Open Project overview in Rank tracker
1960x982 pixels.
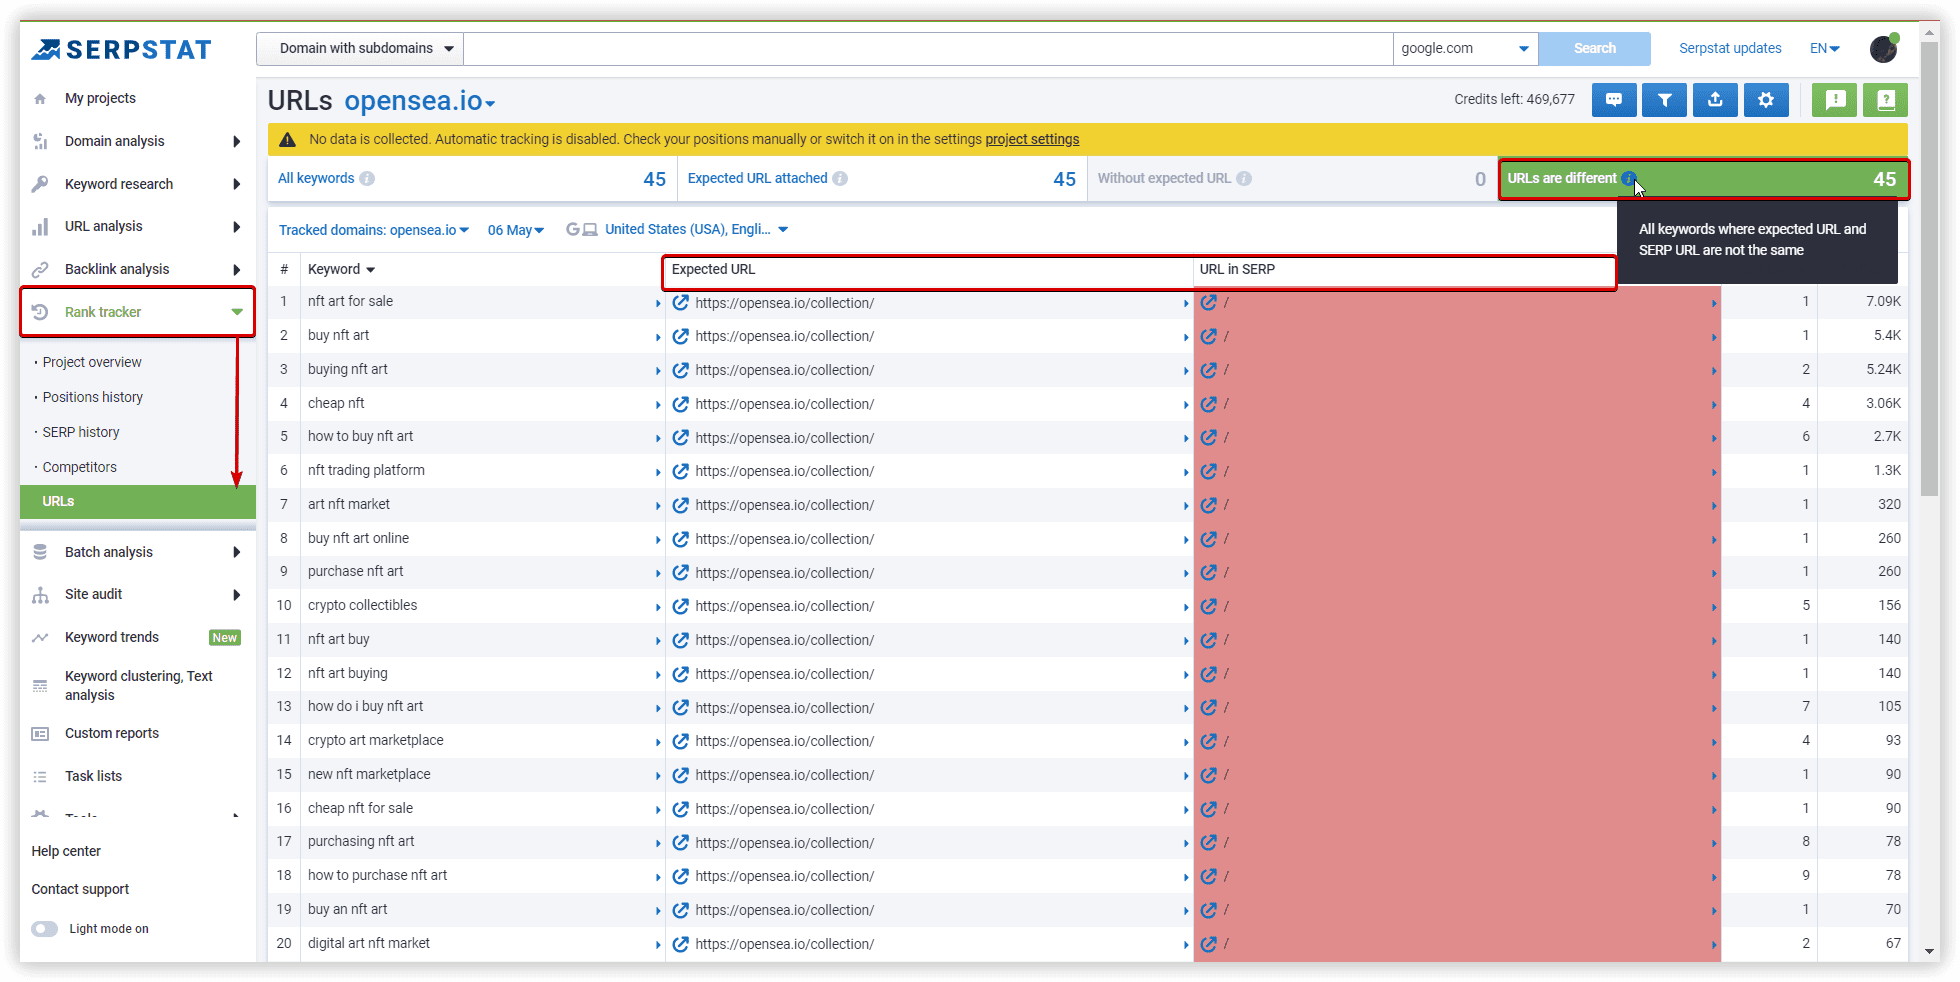tap(92, 362)
